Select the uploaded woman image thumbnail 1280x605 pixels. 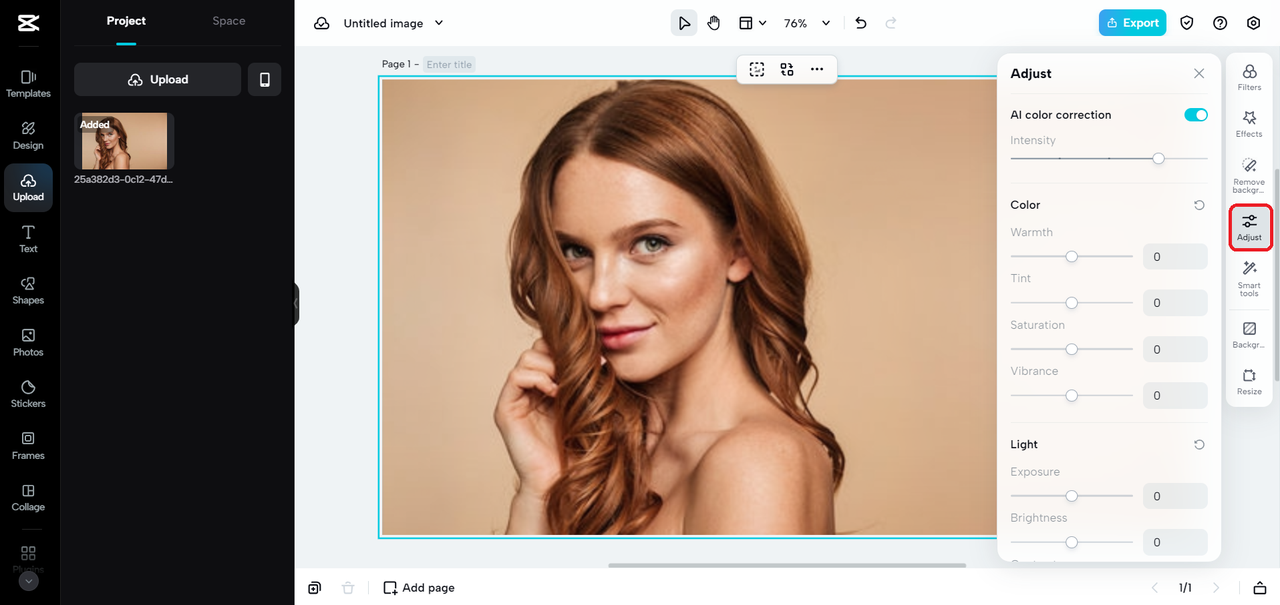(124, 141)
